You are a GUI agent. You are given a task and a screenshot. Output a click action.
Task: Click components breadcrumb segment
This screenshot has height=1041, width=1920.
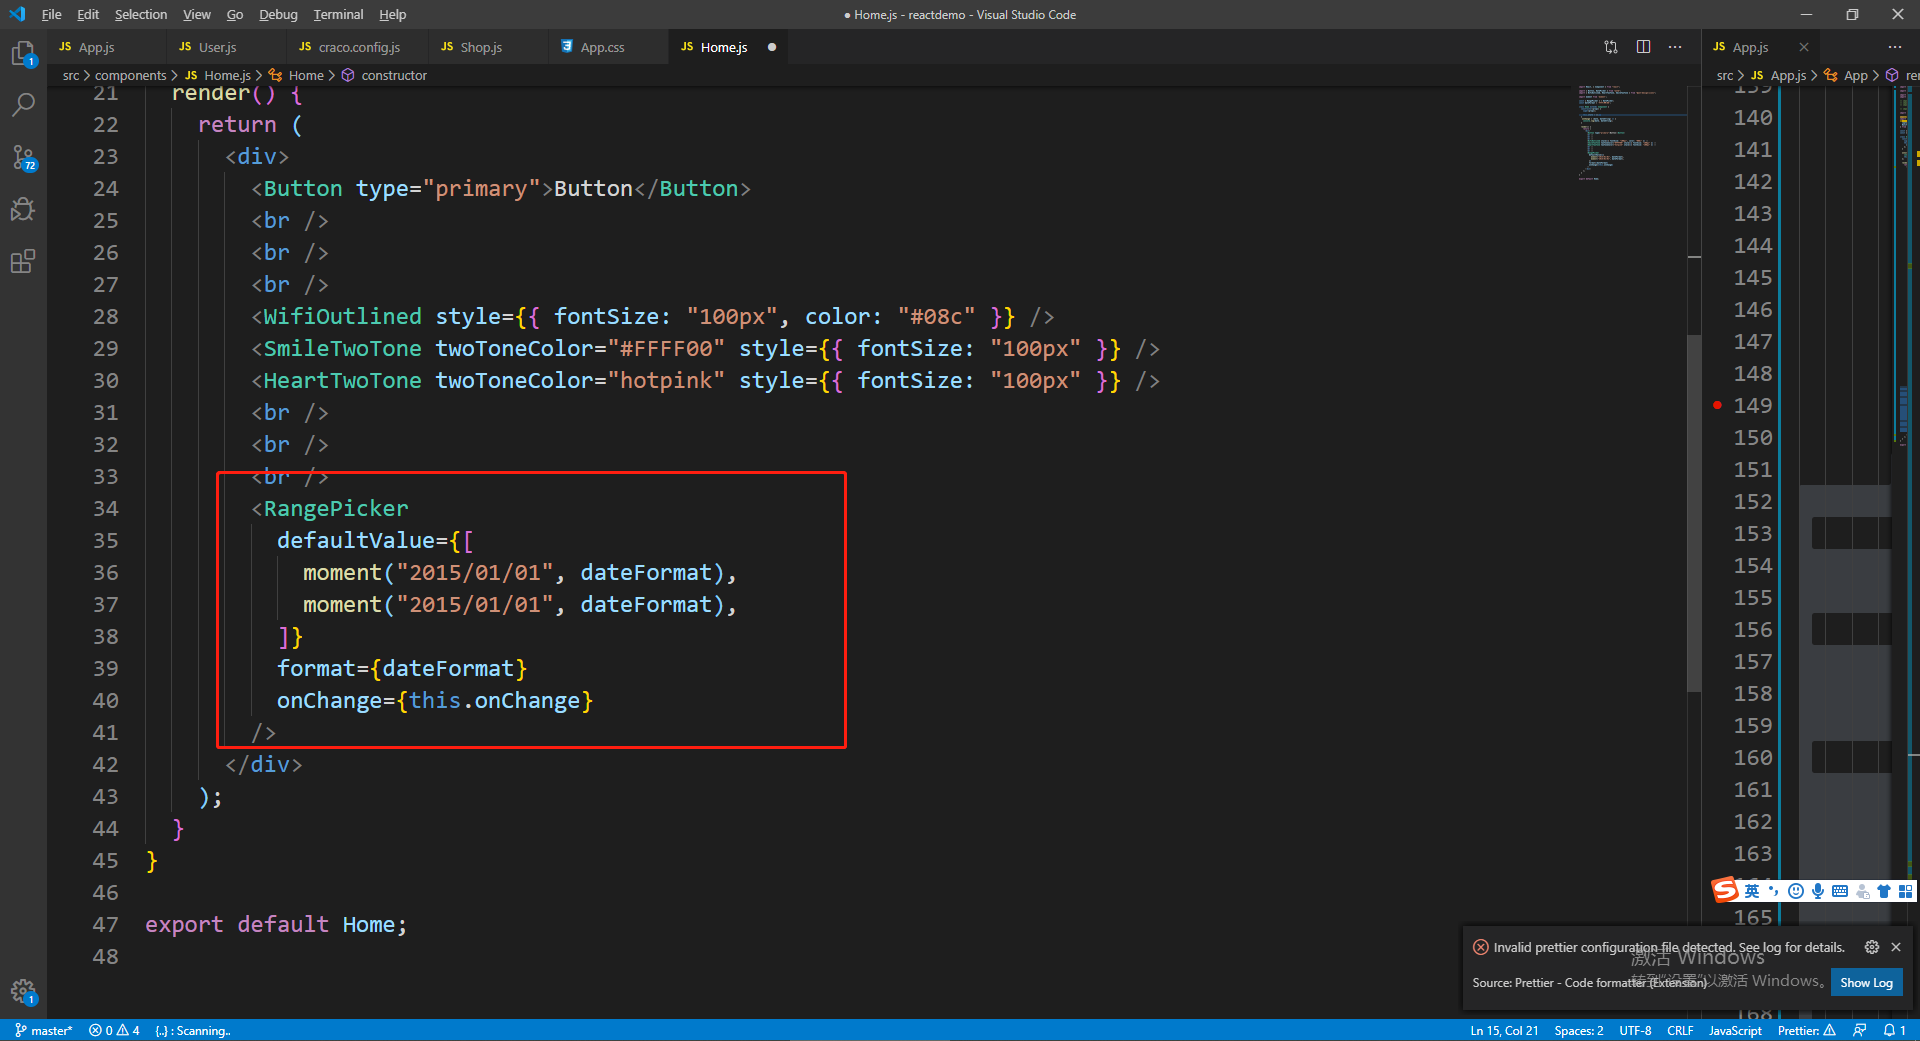pos(131,76)
